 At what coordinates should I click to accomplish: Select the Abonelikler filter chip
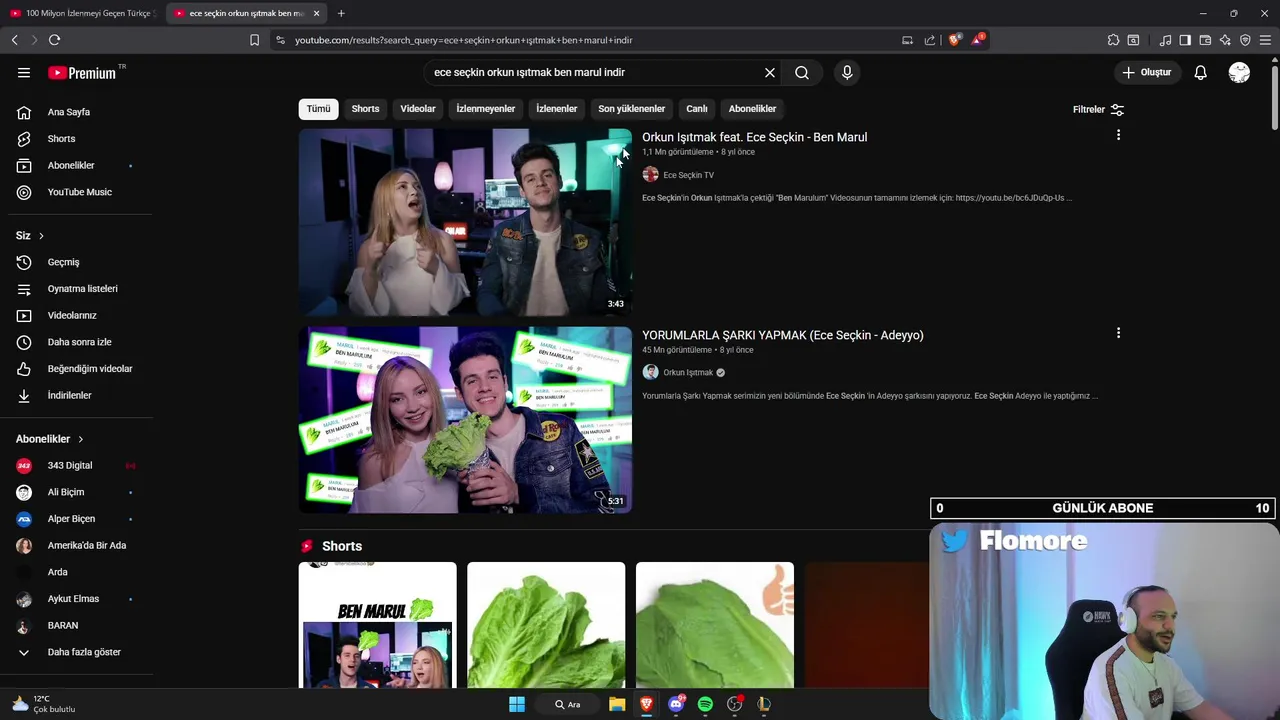pos(752,109)
